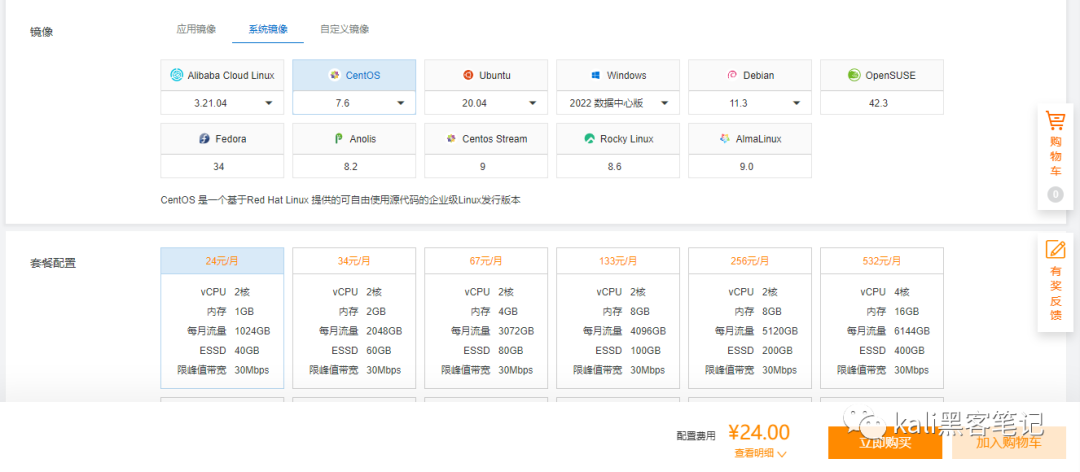The width and height of the screenshot is (1080, 472).
Task: Click Rocky Linux version 8.6
Action: (618, 166)
